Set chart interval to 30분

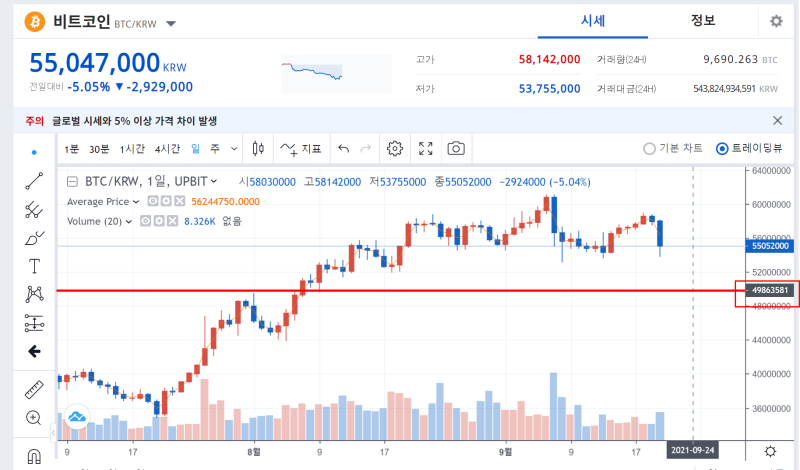(99, 149)
